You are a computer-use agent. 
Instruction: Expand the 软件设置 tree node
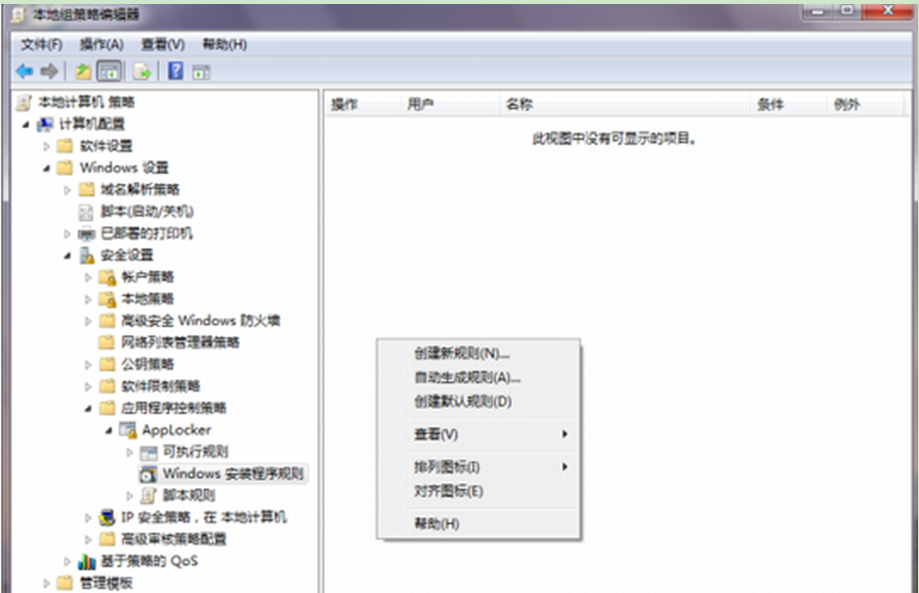pos(46,146)
